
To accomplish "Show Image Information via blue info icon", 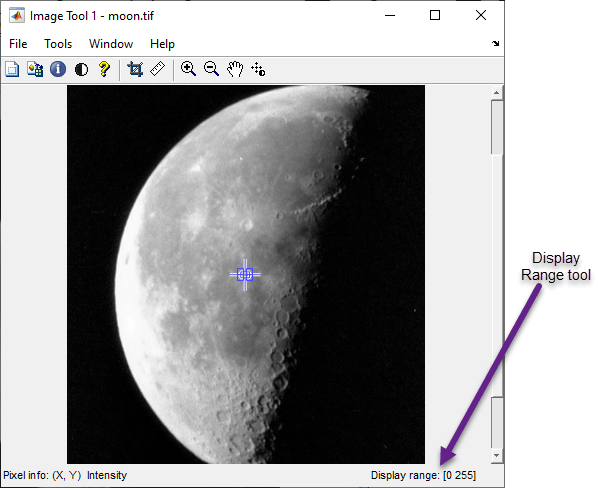I will tap(58, 70).
